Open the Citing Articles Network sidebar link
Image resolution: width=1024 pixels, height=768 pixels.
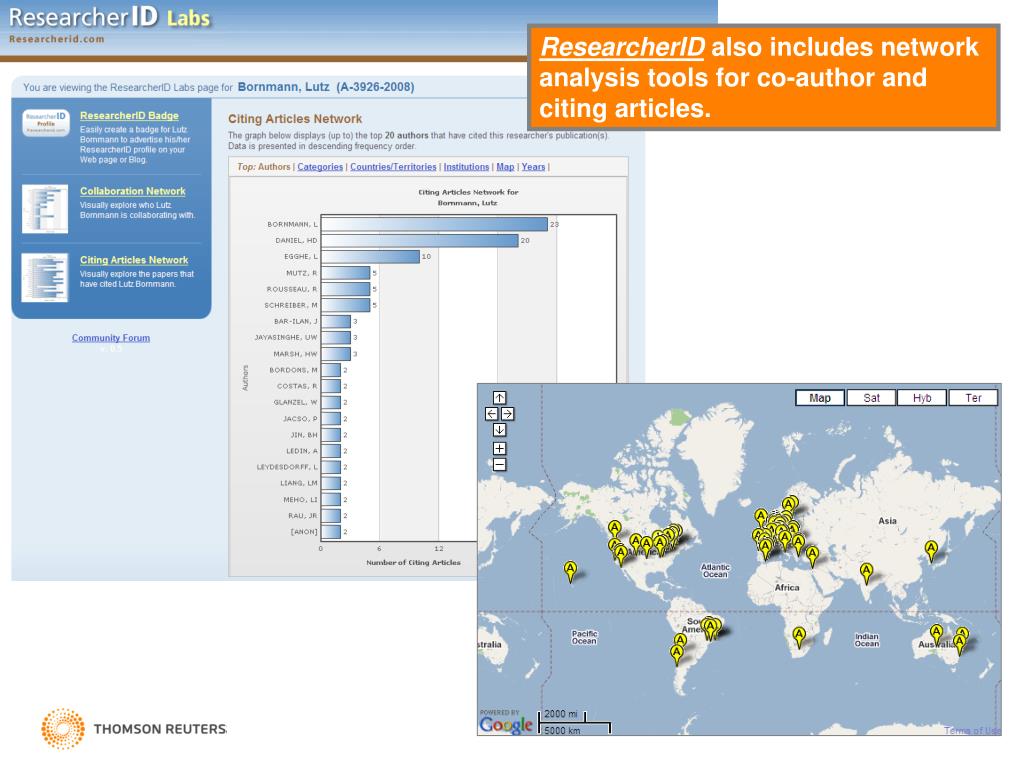pyautogui.click(x=134, y=260)
